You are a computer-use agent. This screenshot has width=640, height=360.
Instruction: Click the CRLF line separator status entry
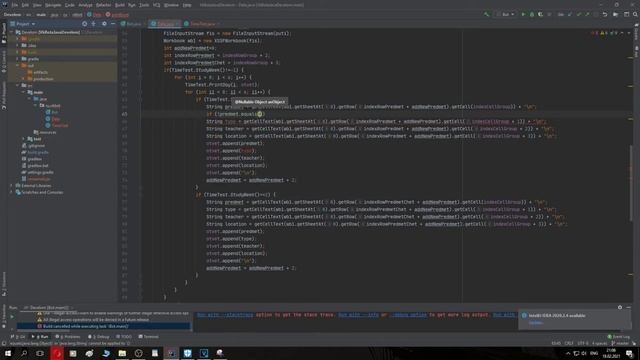pyautogui.click(x=569, y=343)
